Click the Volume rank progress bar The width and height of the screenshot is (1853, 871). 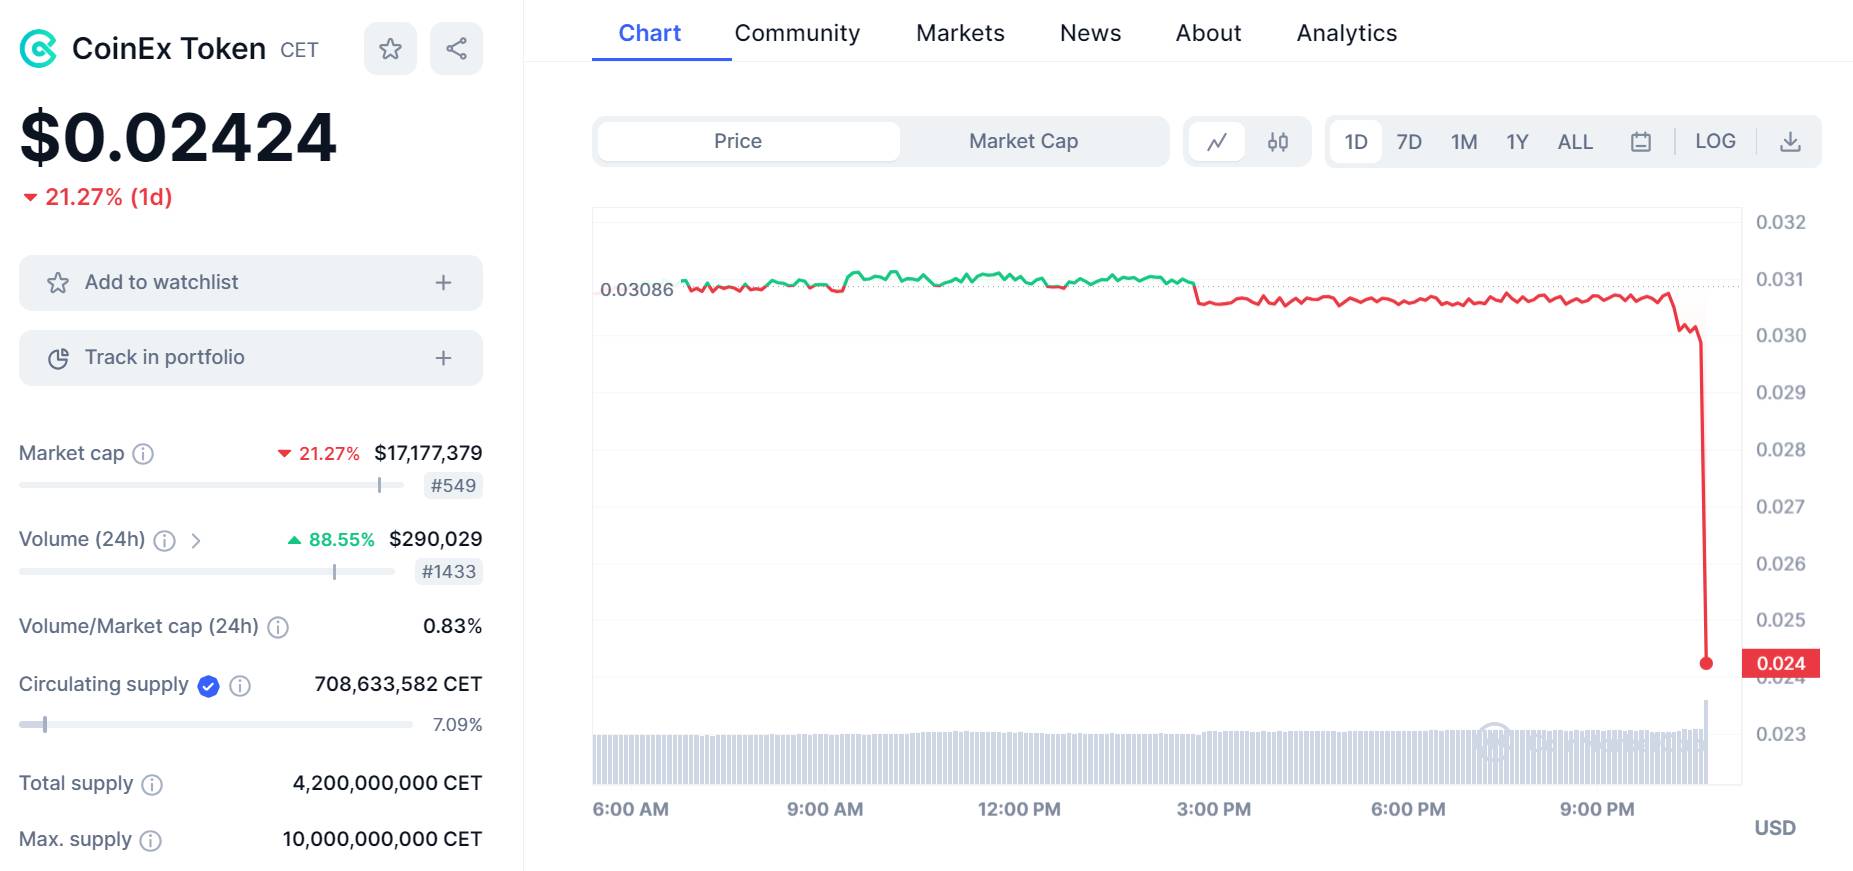207,572
